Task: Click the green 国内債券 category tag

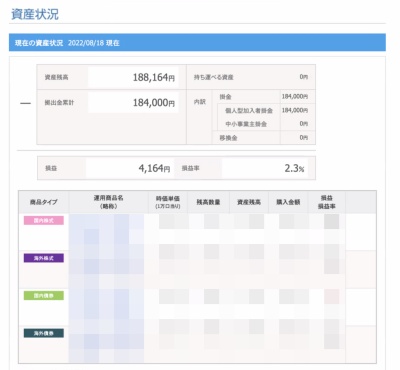Action: coord(44,295)
